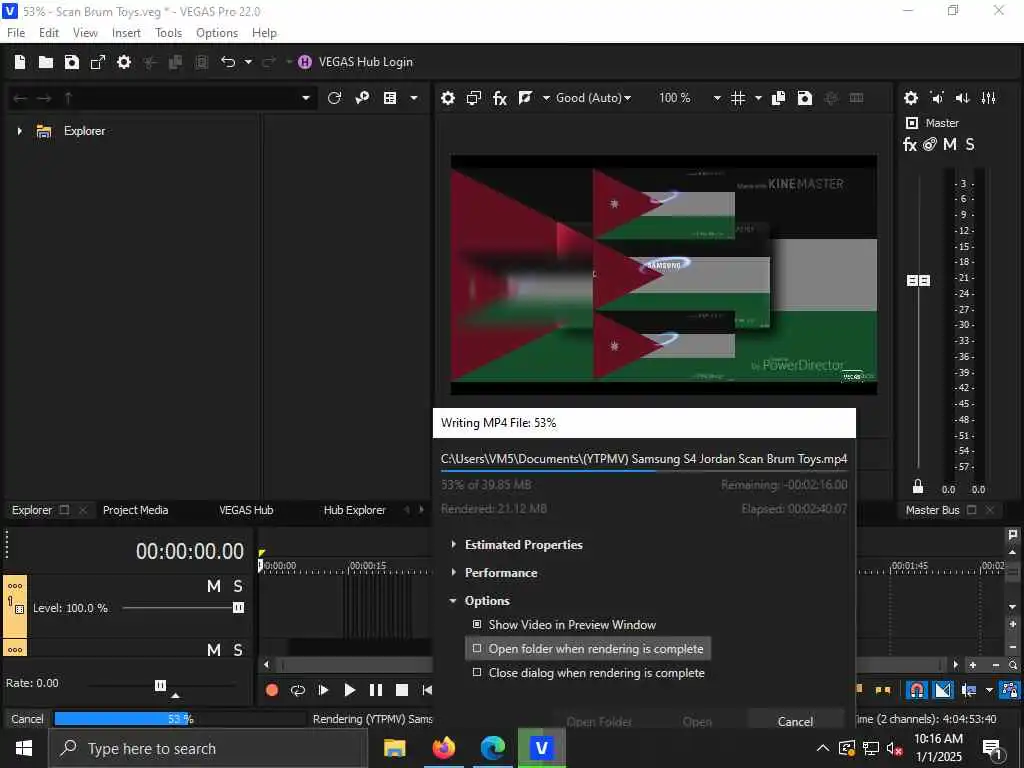Open the Edit menu
The width and height of the screenshot is (1024, 768).
(49, 33)
